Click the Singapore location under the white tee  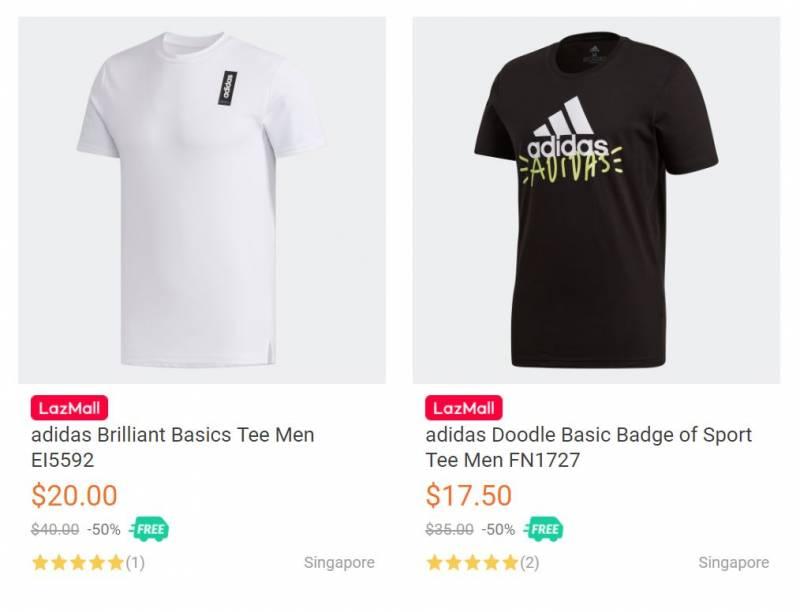click(339, 563)
